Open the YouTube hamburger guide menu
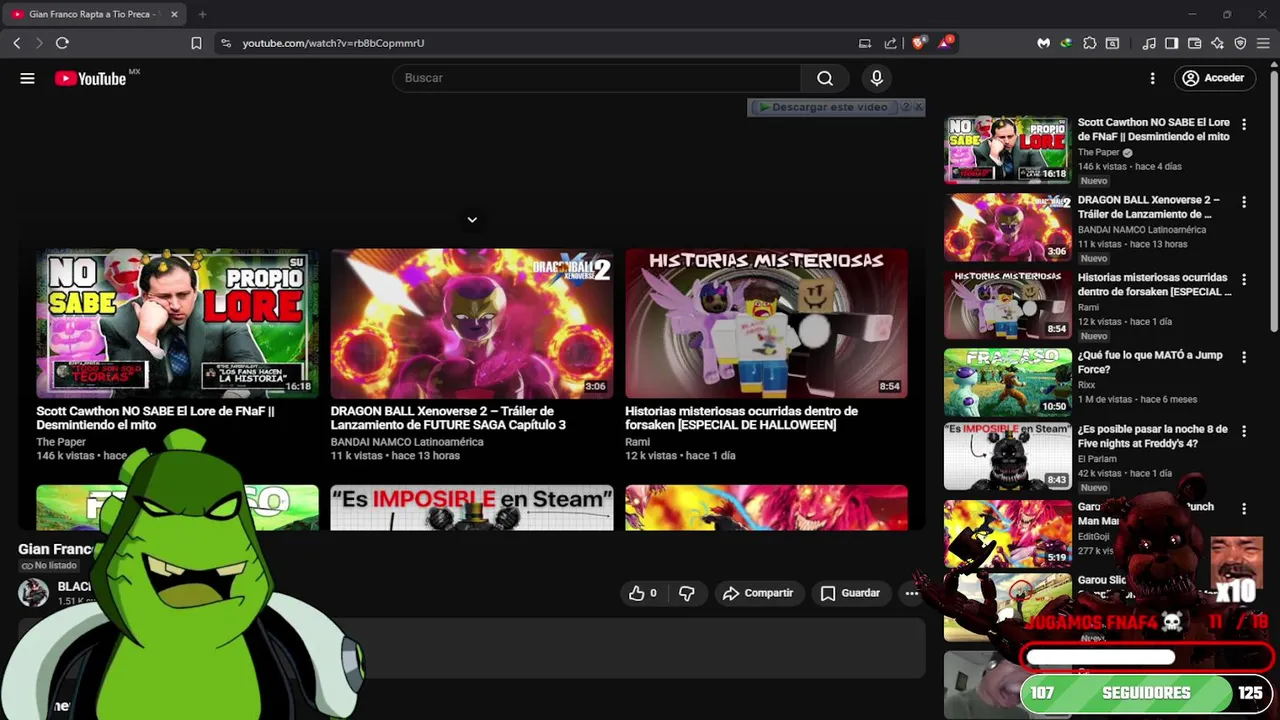Screen dimensions: 1280x720 pyautogui.click(x=27, y=78)
